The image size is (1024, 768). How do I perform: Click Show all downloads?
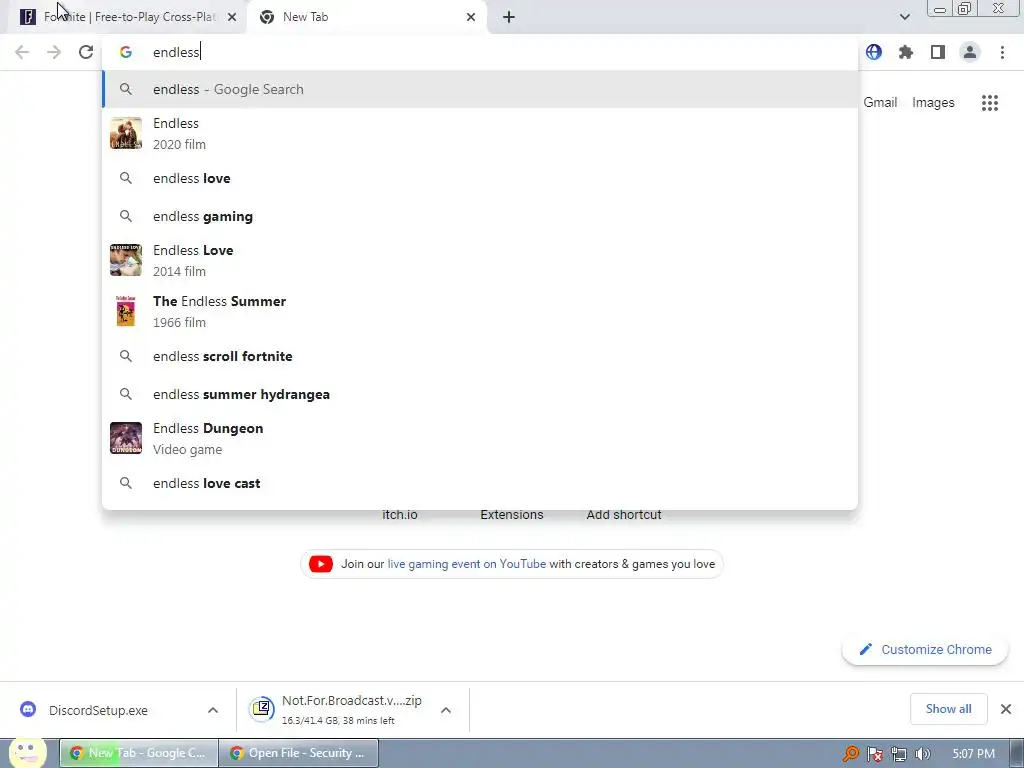coord(948,709)
